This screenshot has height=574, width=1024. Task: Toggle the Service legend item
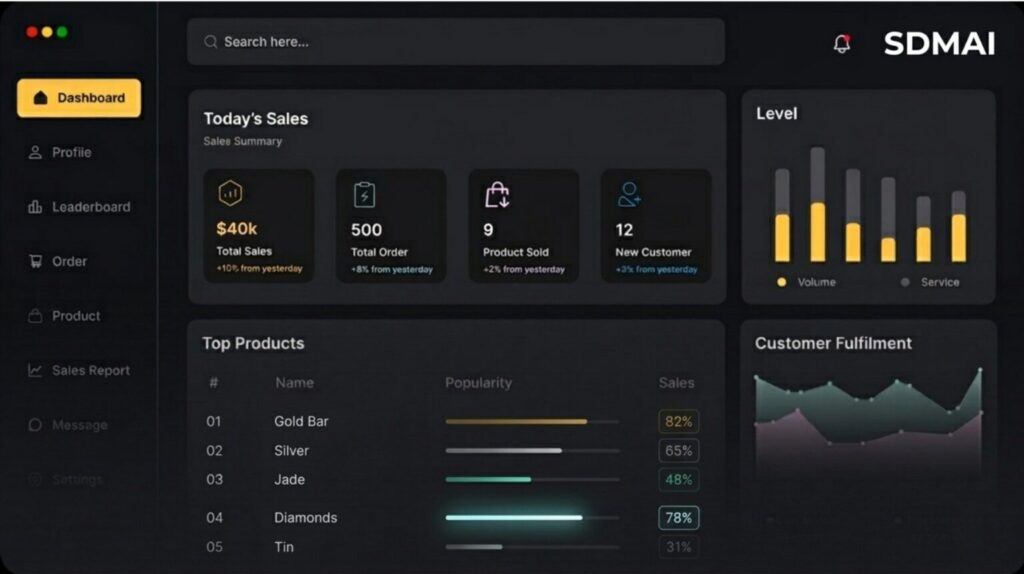pos(930,282)
